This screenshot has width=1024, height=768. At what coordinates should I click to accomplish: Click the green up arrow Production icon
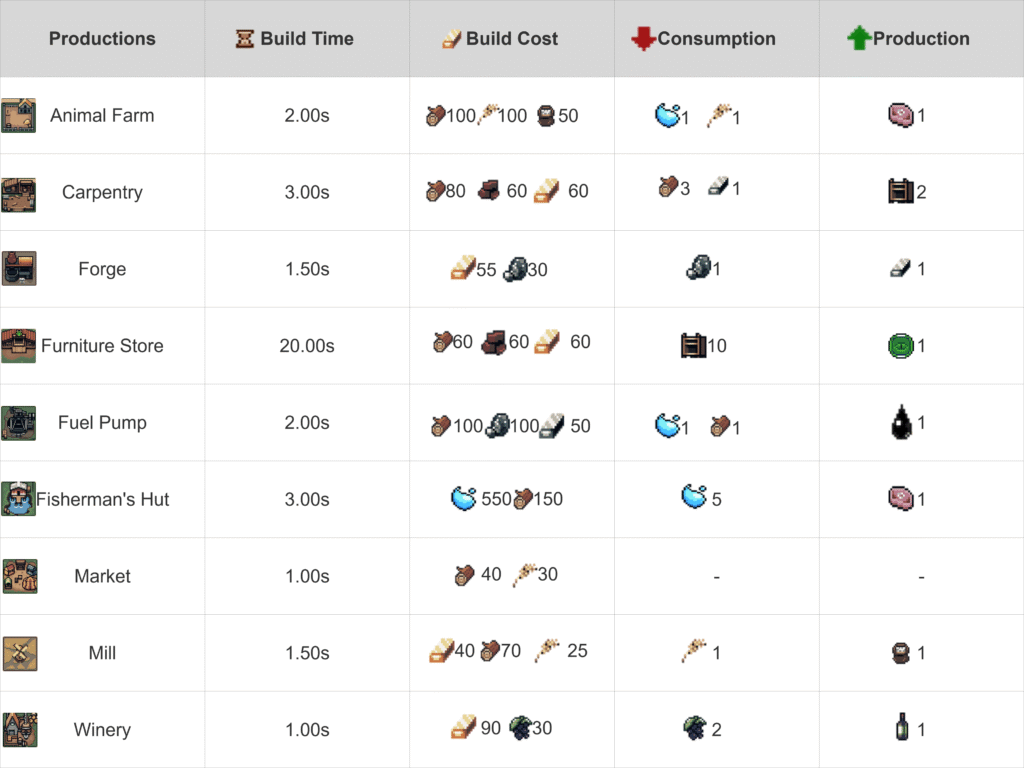[x=858, y=39]
